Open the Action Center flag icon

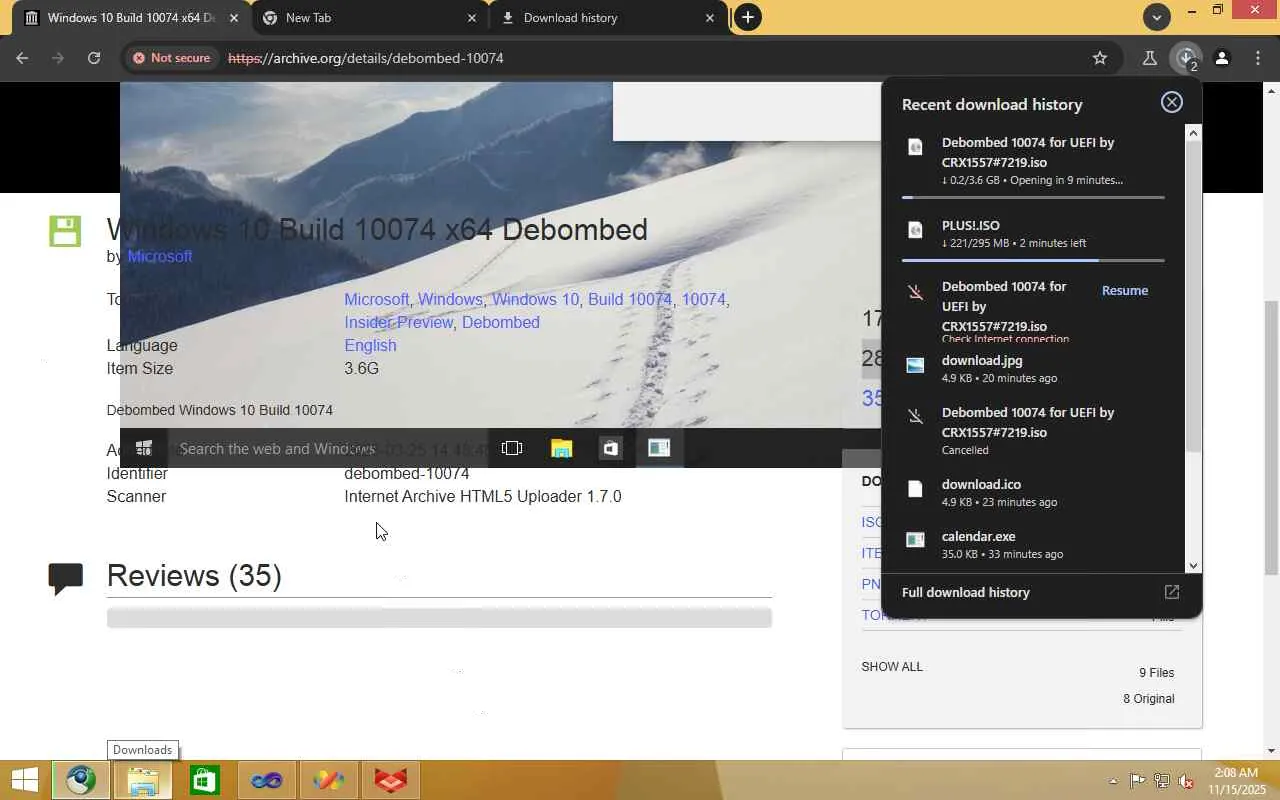point(1138,781)
